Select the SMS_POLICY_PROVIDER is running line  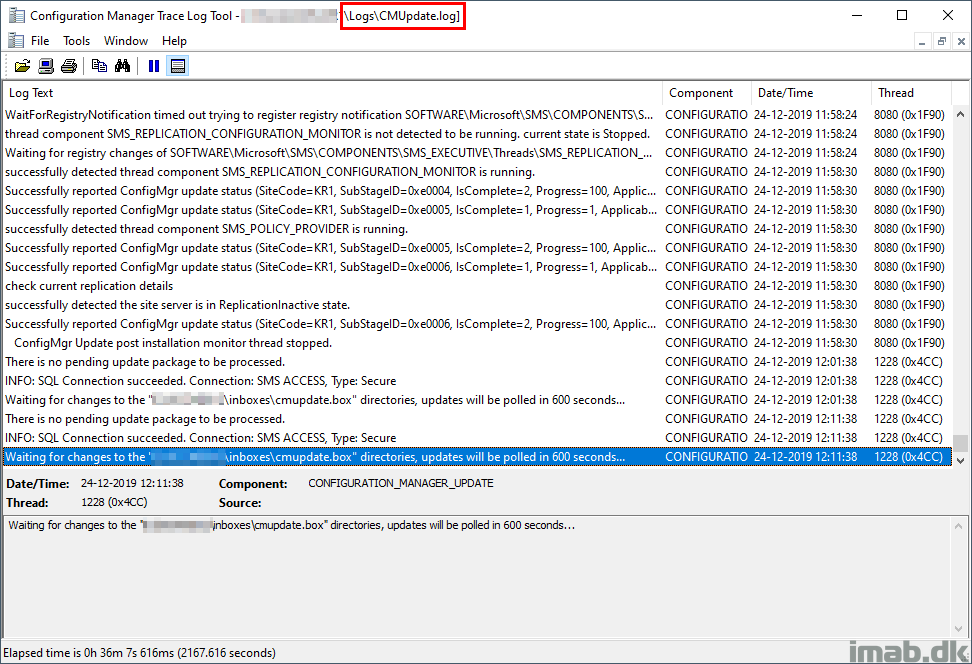pos(477,229)
